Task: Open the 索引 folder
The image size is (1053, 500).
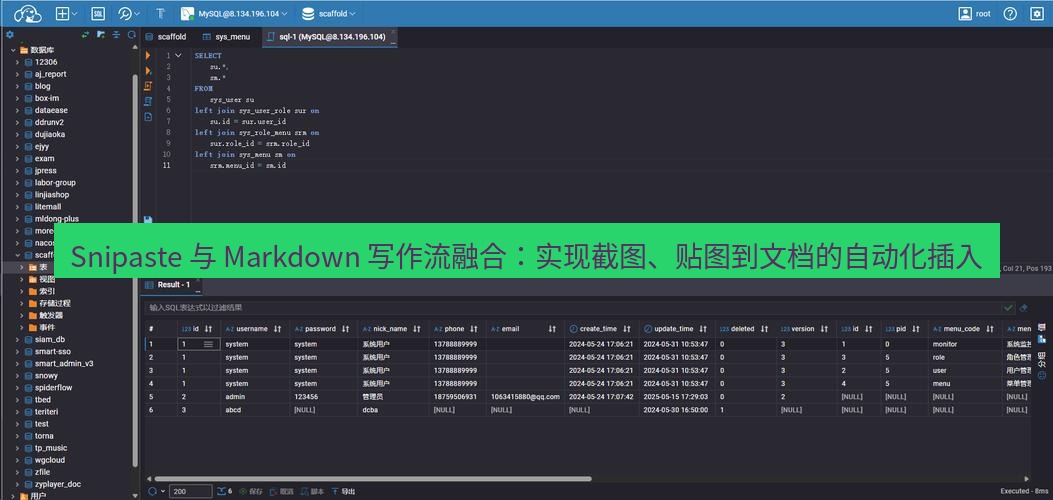Action: (x=46, y=291)
